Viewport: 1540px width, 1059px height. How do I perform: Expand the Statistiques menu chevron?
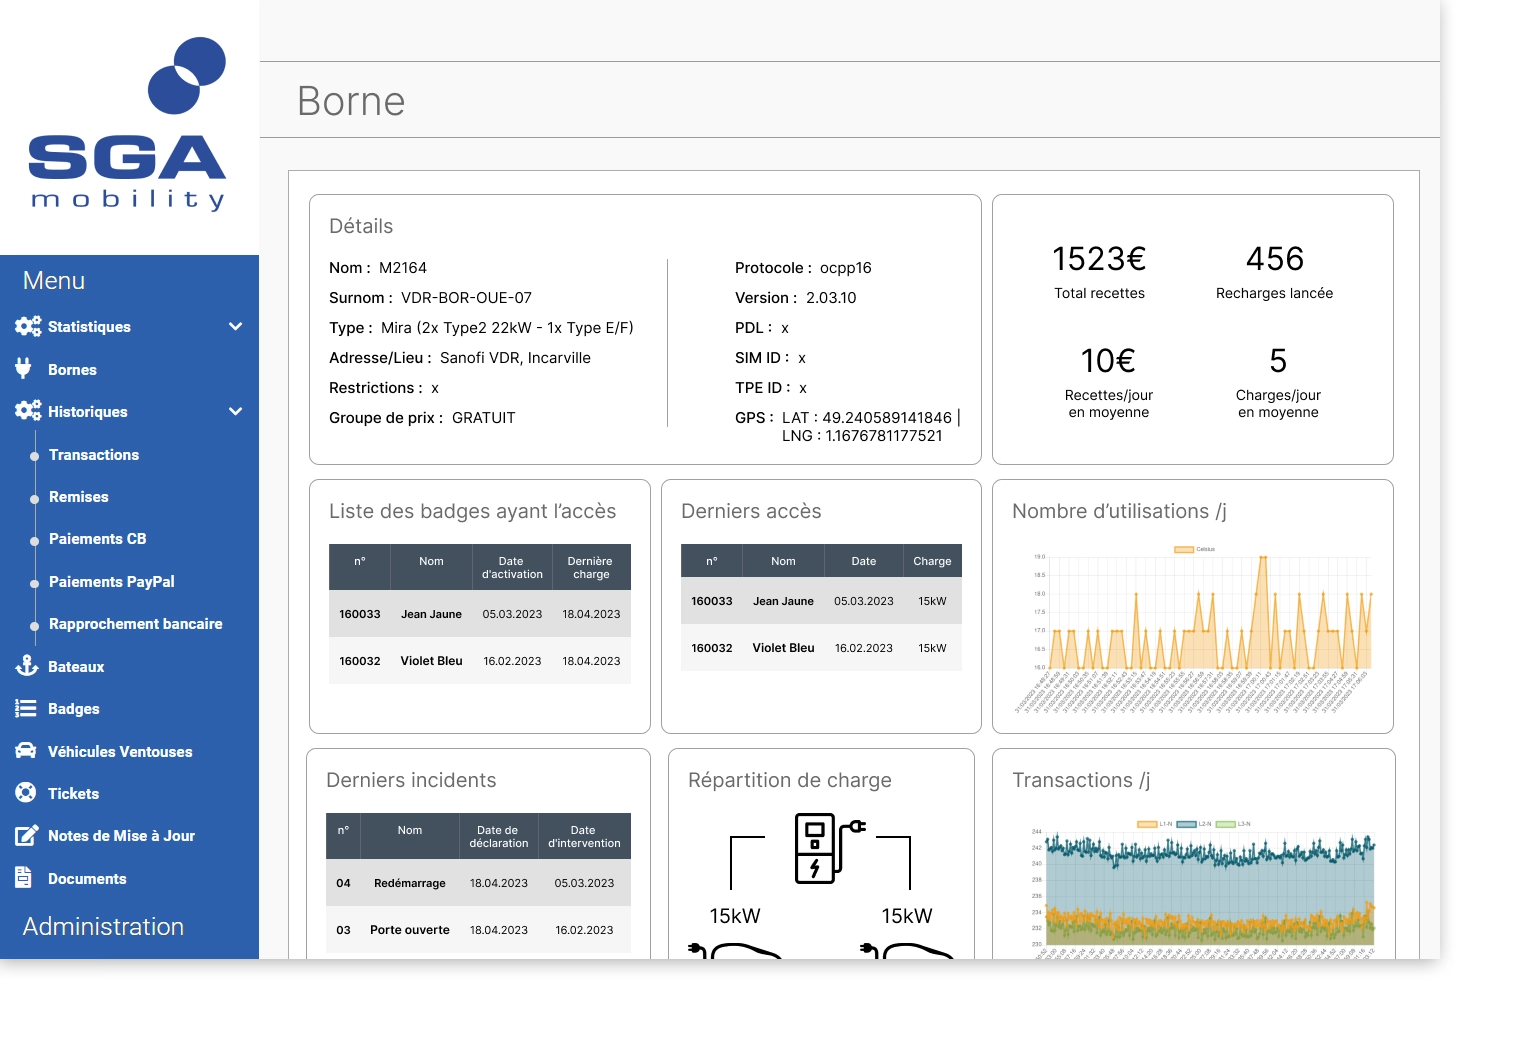pyautogui.click(x=236, y=327)
